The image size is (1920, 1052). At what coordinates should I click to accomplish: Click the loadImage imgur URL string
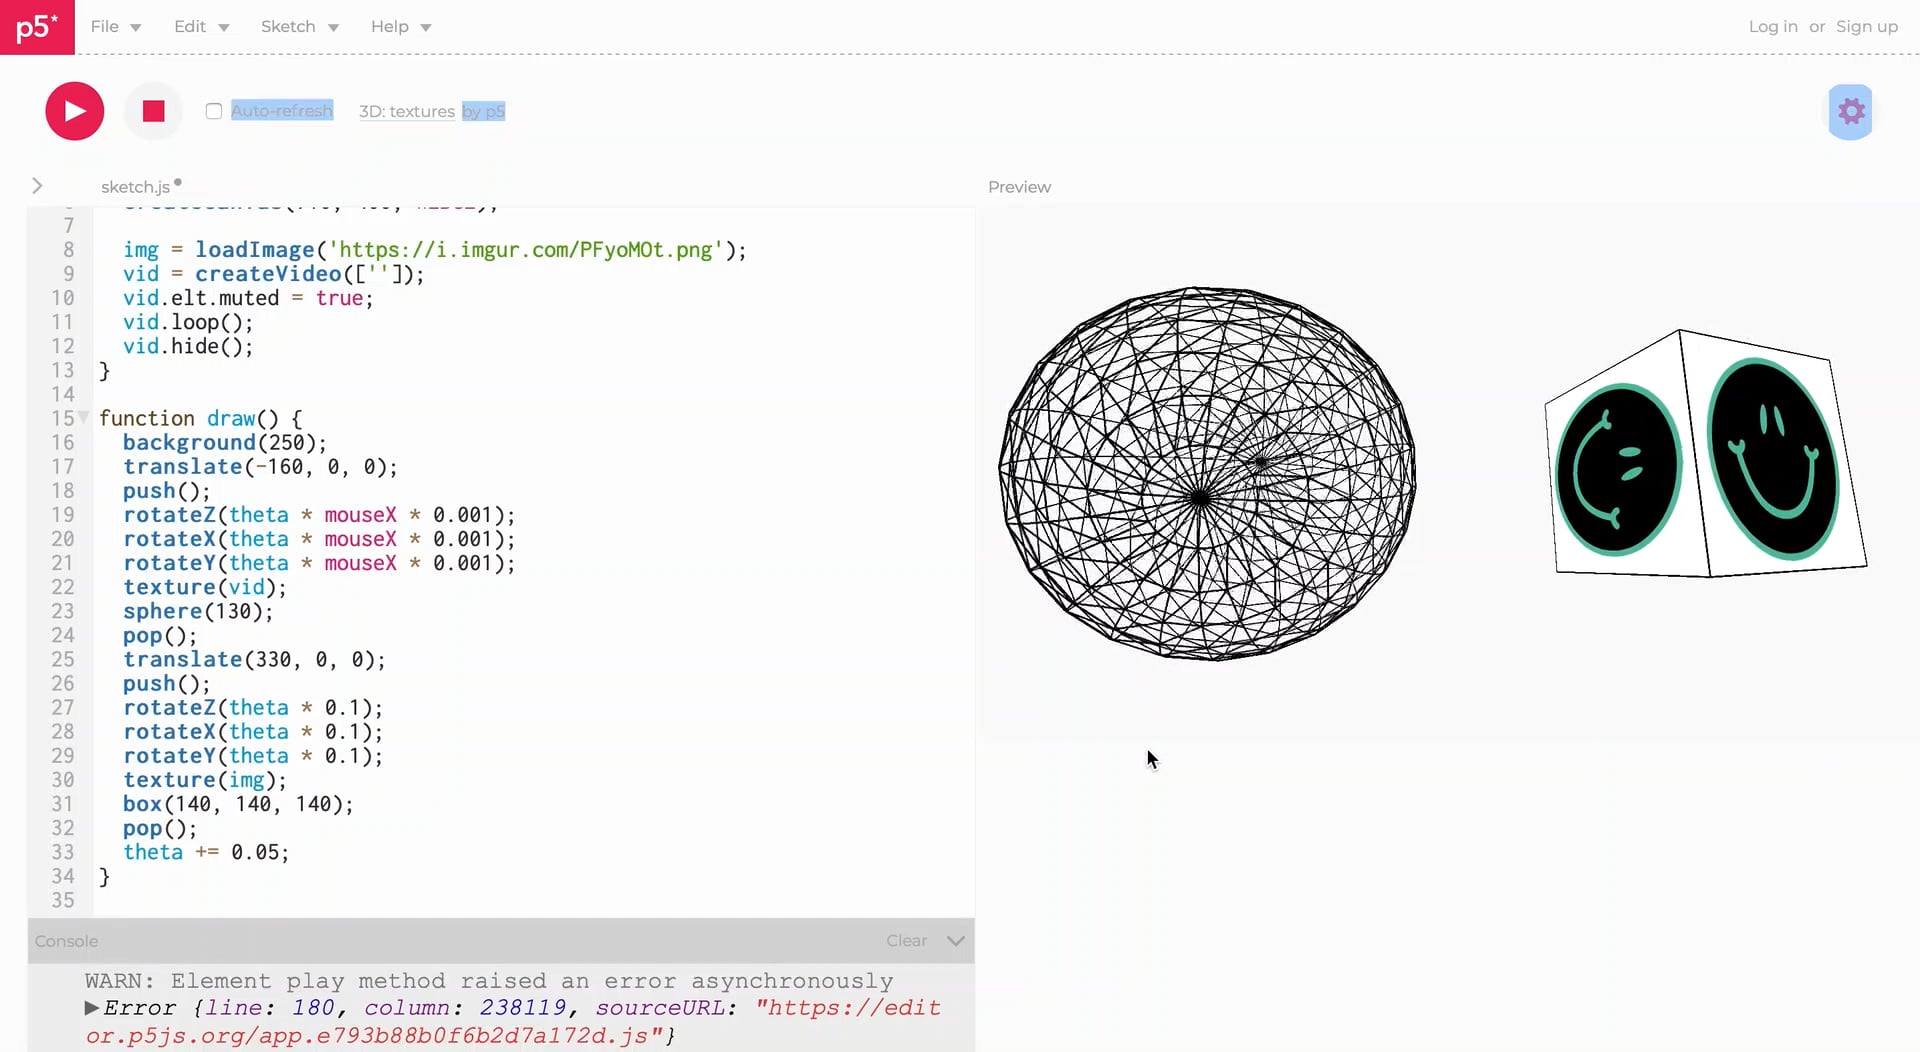(x=527, y=250)
